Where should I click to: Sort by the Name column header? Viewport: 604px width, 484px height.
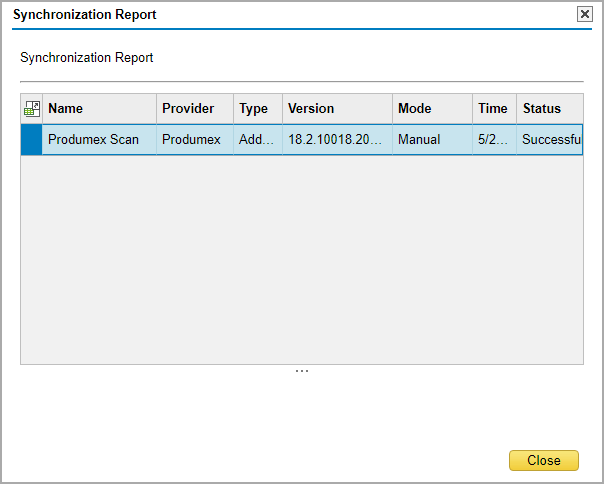[98, 109]
